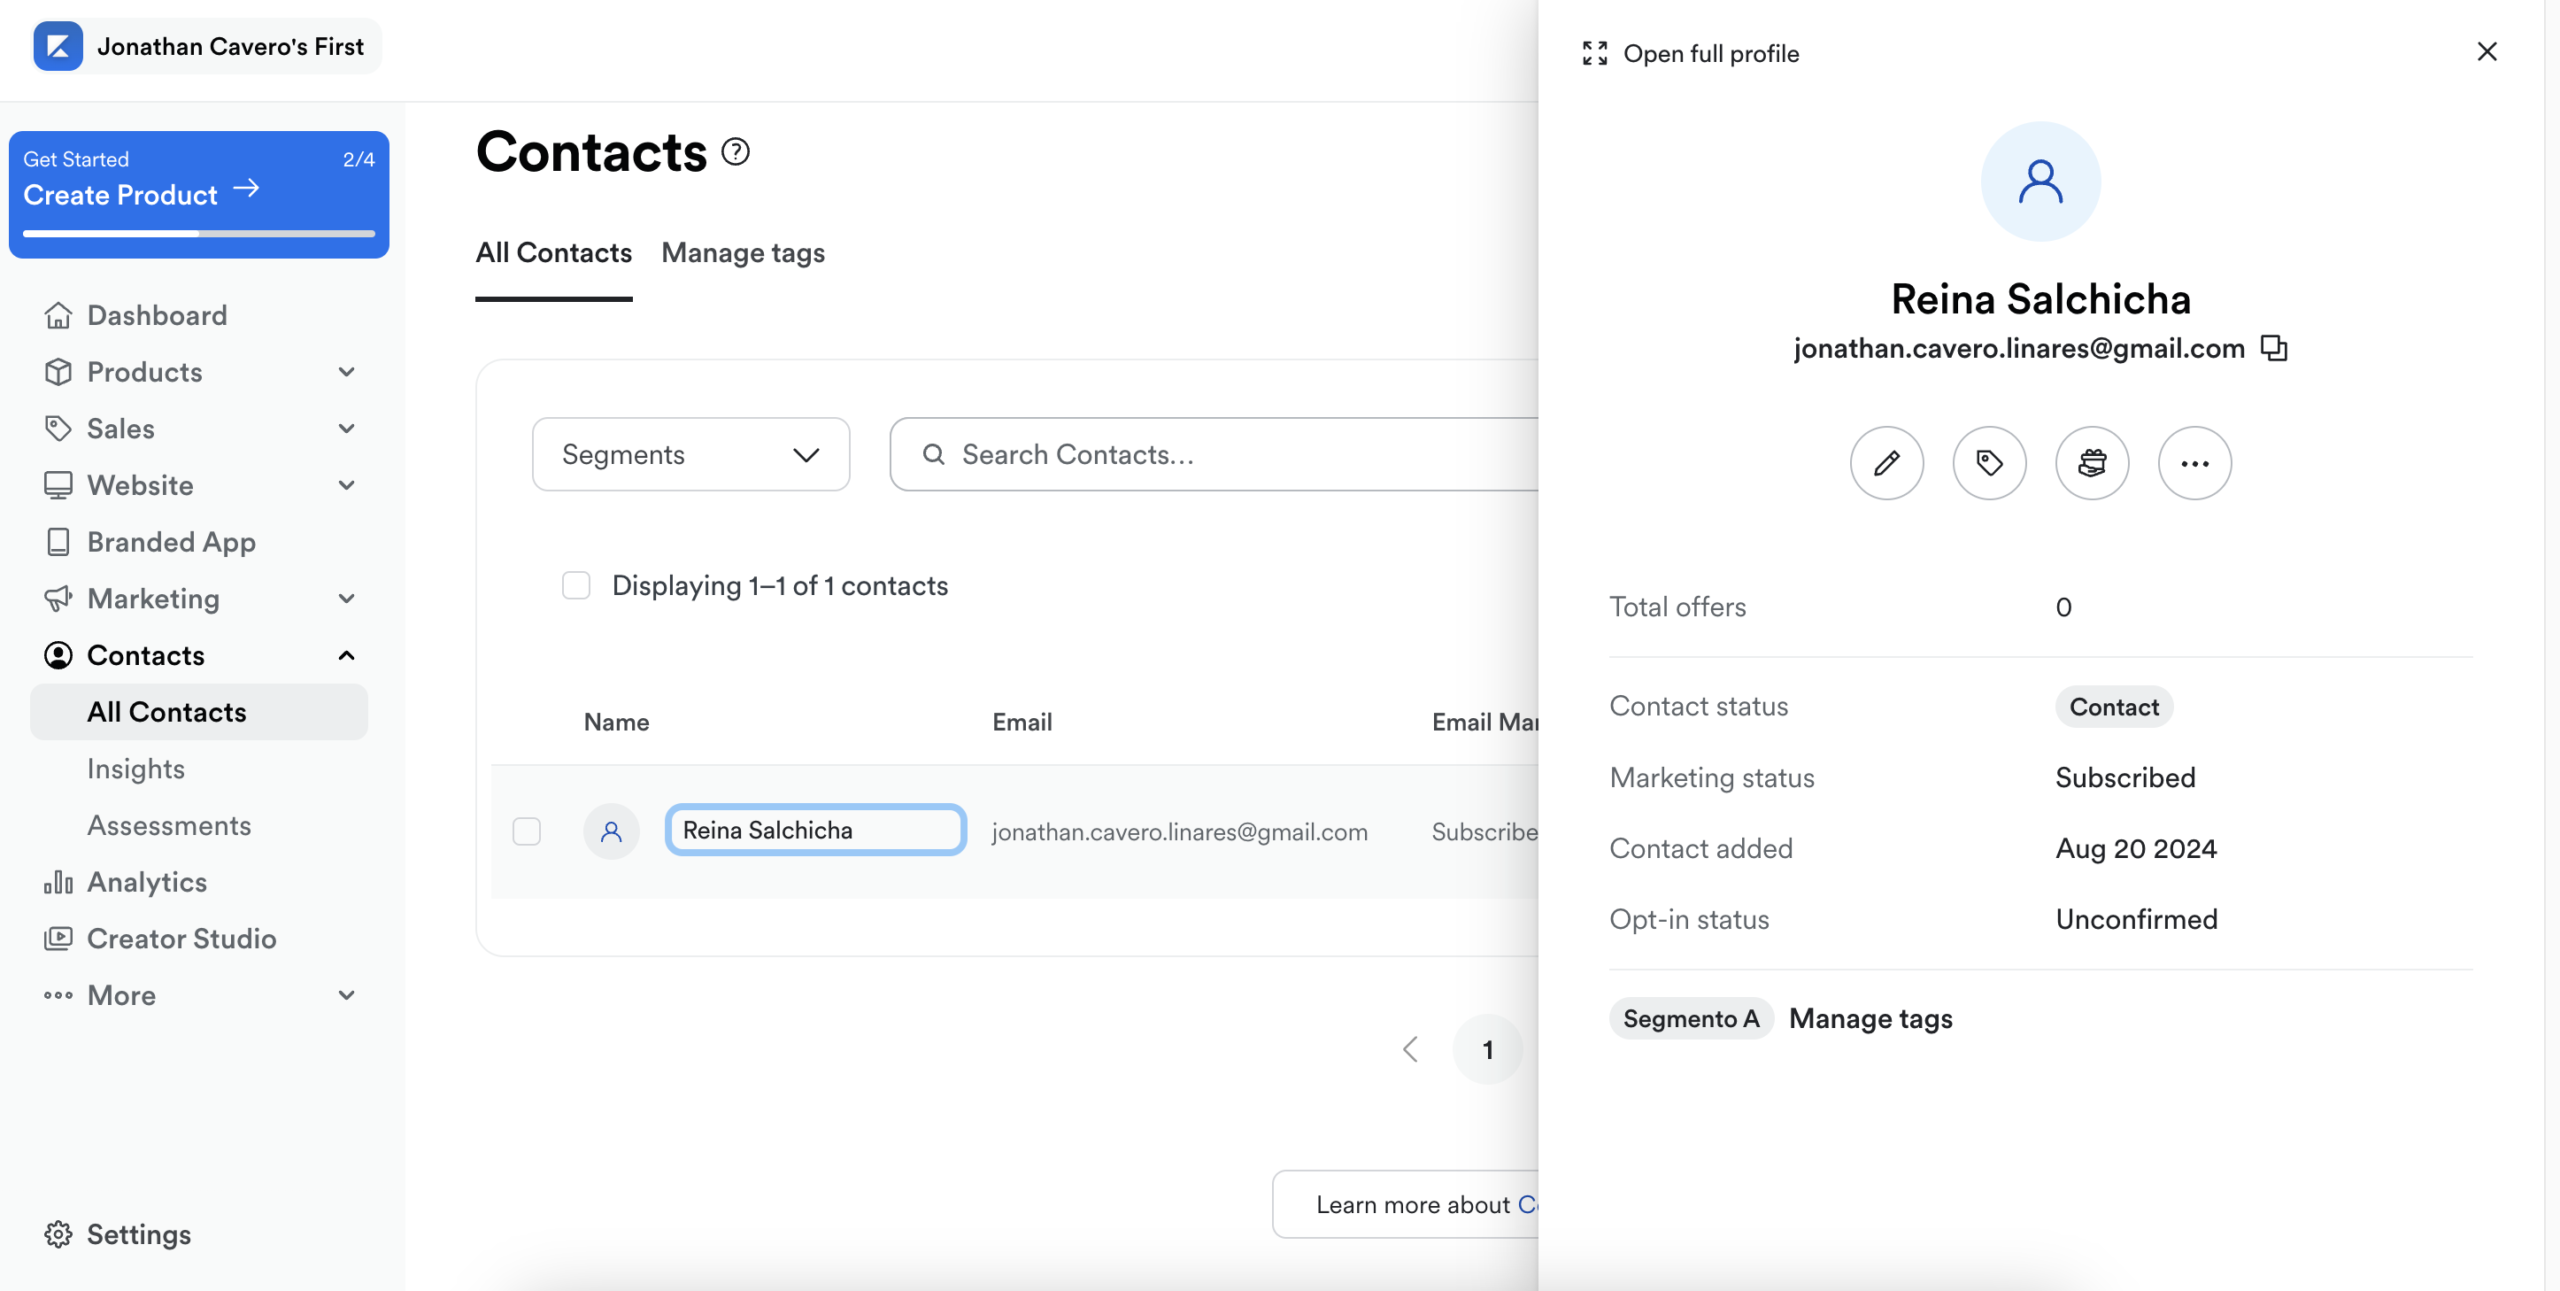Click the Segmento A tag chip
Screen dimensions: 2560x1291
pos(1691,1019)
